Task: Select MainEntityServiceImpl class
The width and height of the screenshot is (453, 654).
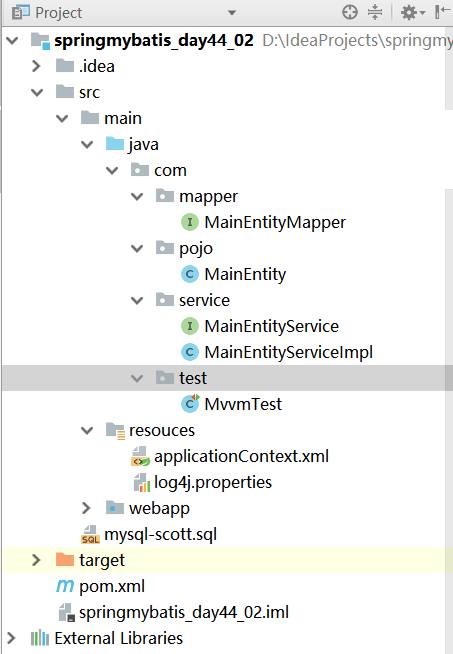Action: point(288,352)
